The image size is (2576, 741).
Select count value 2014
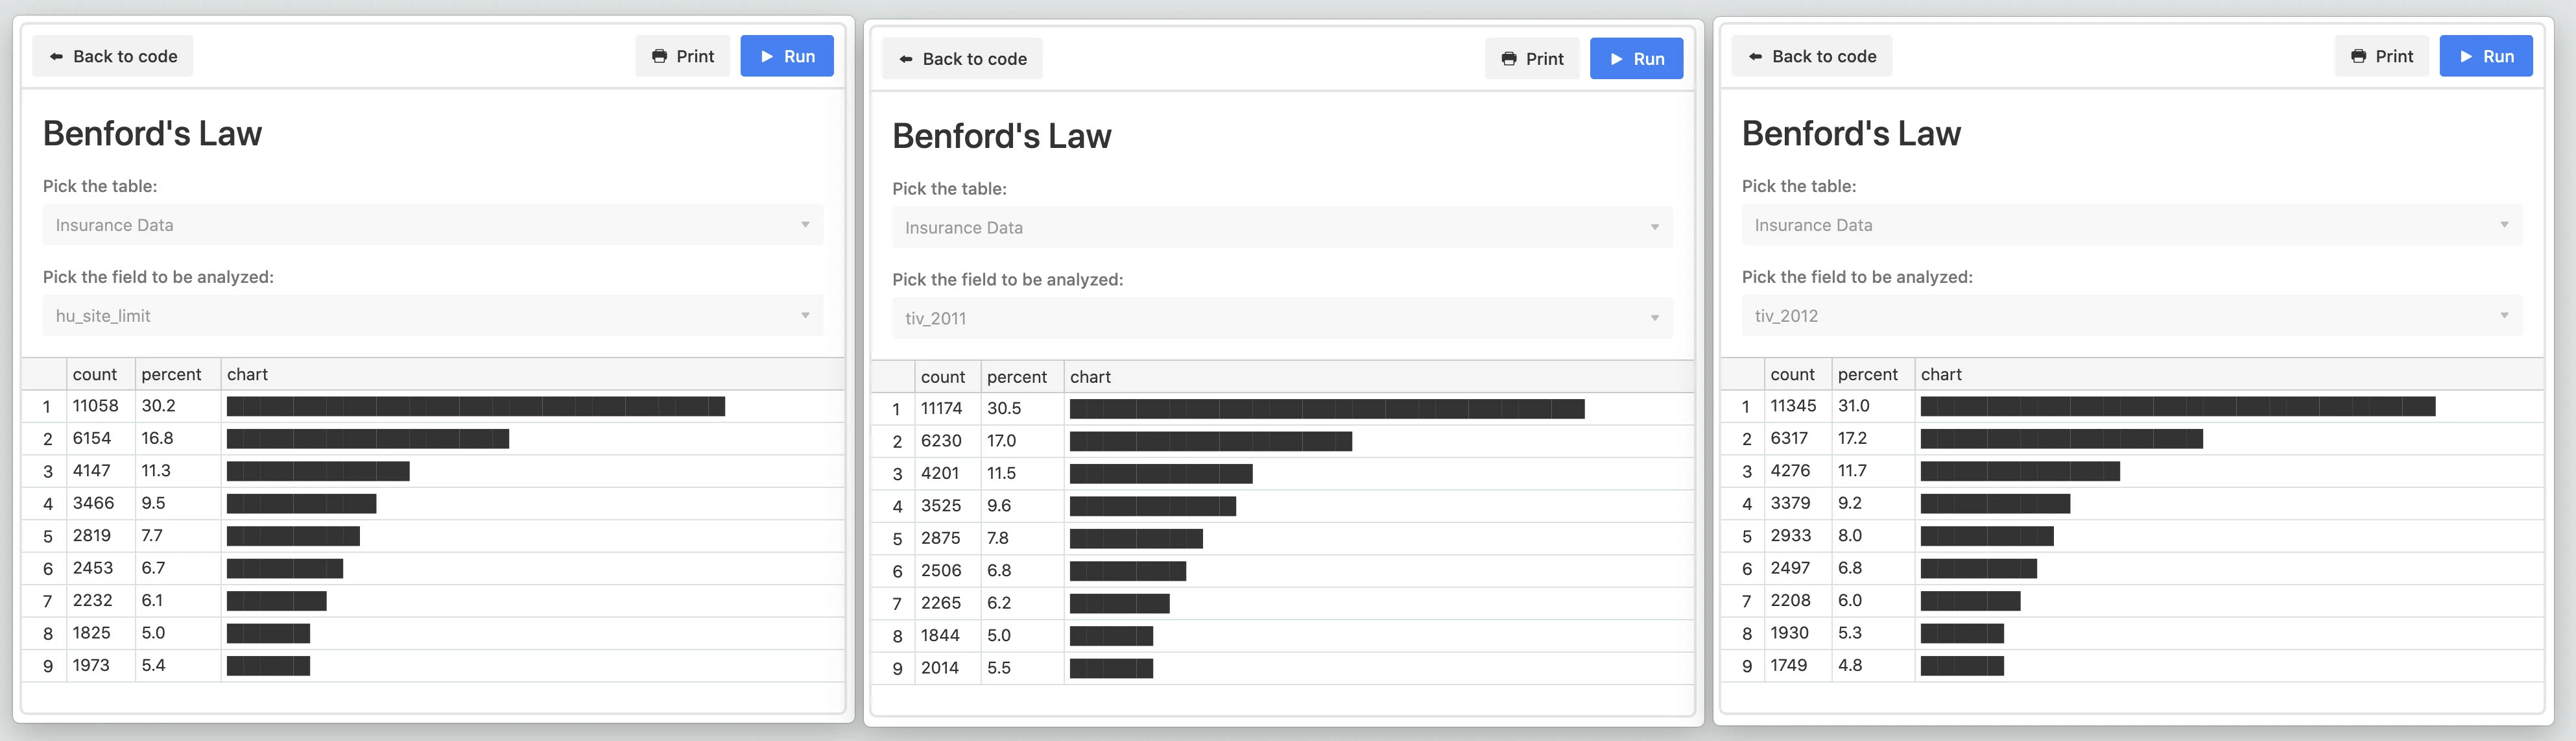[x=940, y=668]
